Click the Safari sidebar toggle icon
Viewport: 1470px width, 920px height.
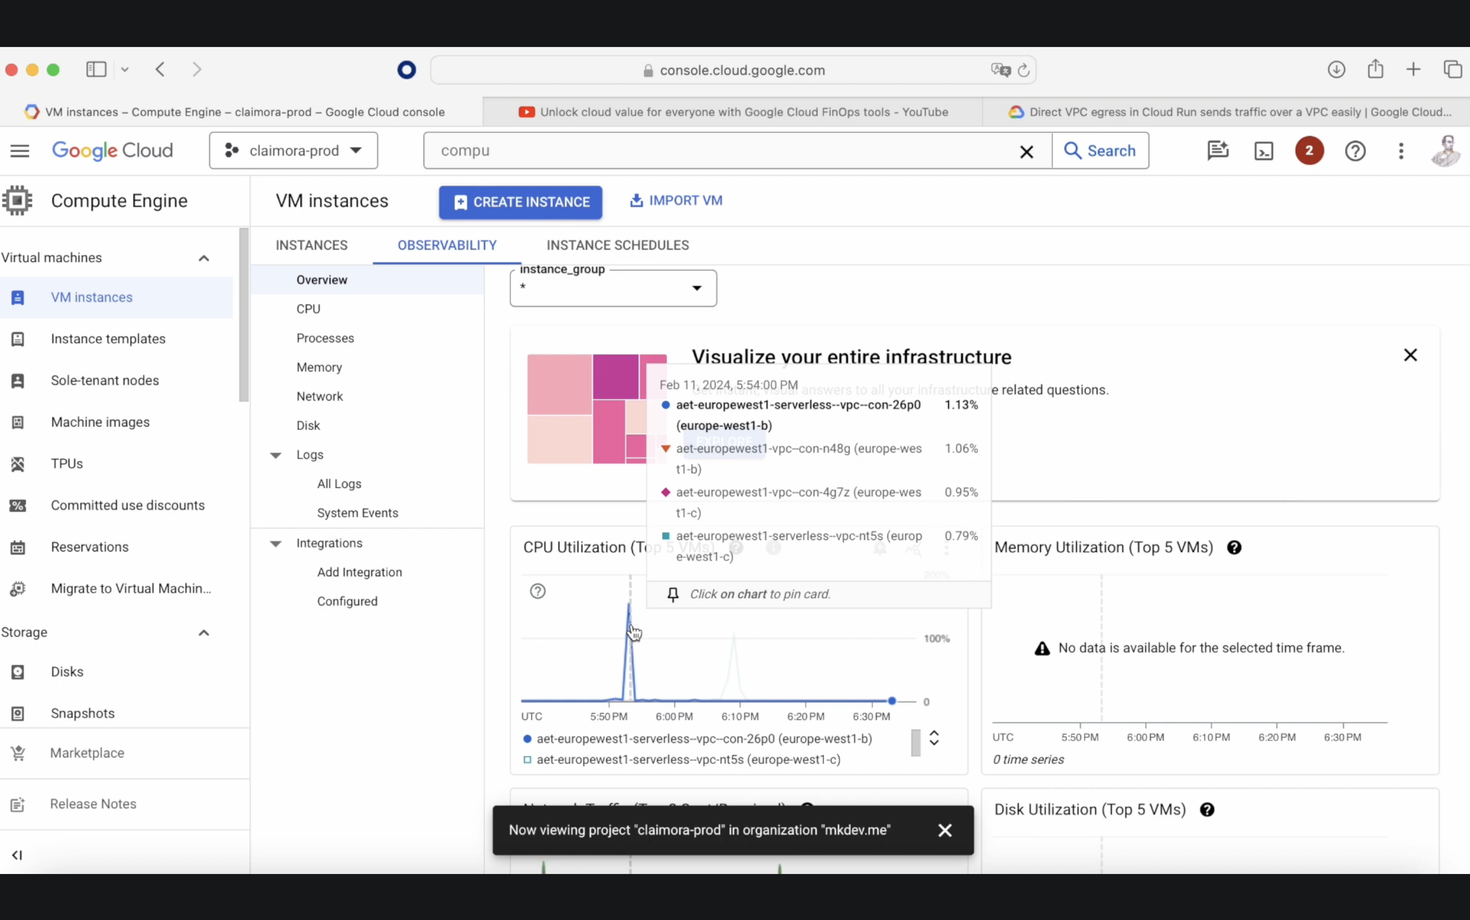pos(96,70)
